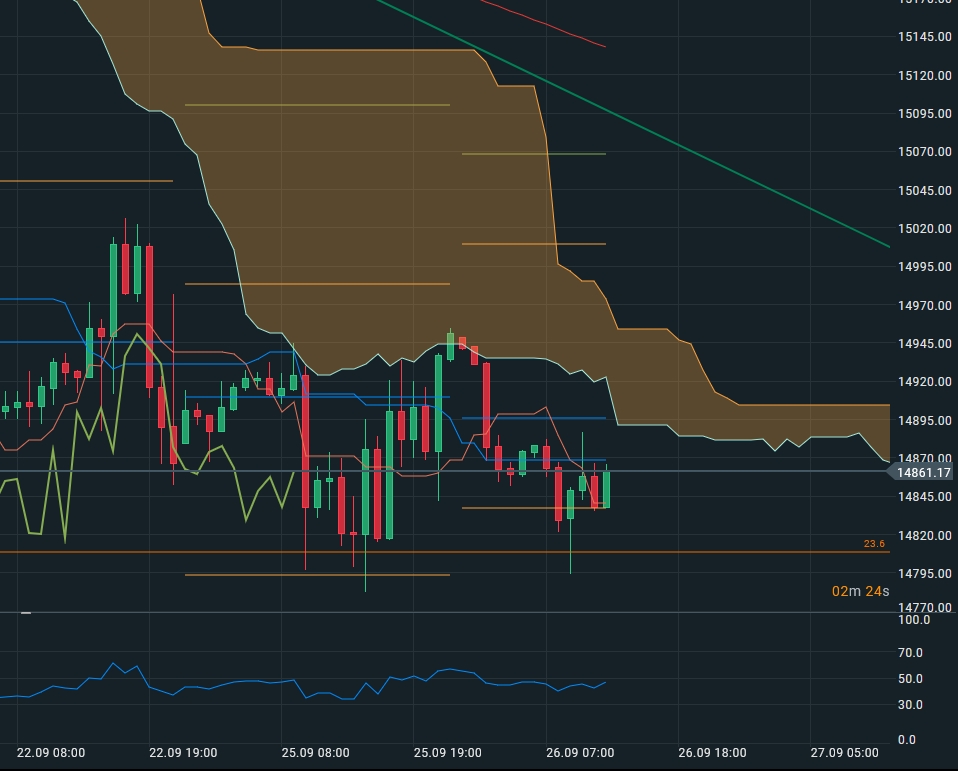The image size is (958, 771).
Task: Click the 26.09 07:00 time label
Action: coord(580,753)
